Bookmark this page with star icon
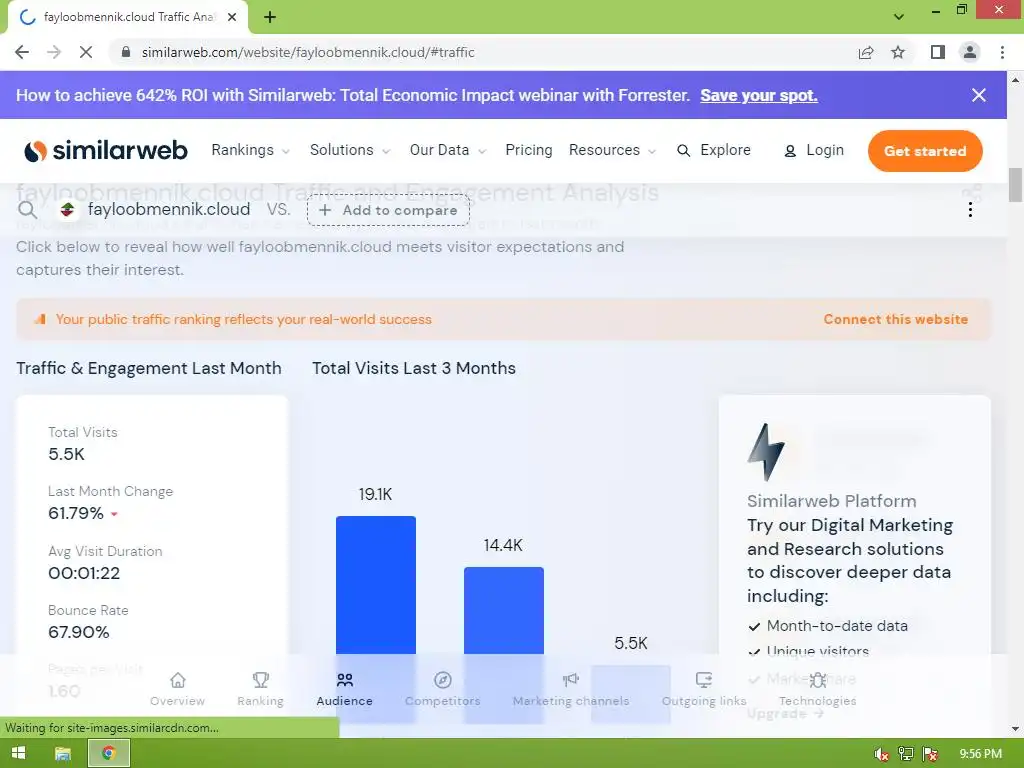Viewport: 1024px width, 768px height. click(x=898, y=52)
